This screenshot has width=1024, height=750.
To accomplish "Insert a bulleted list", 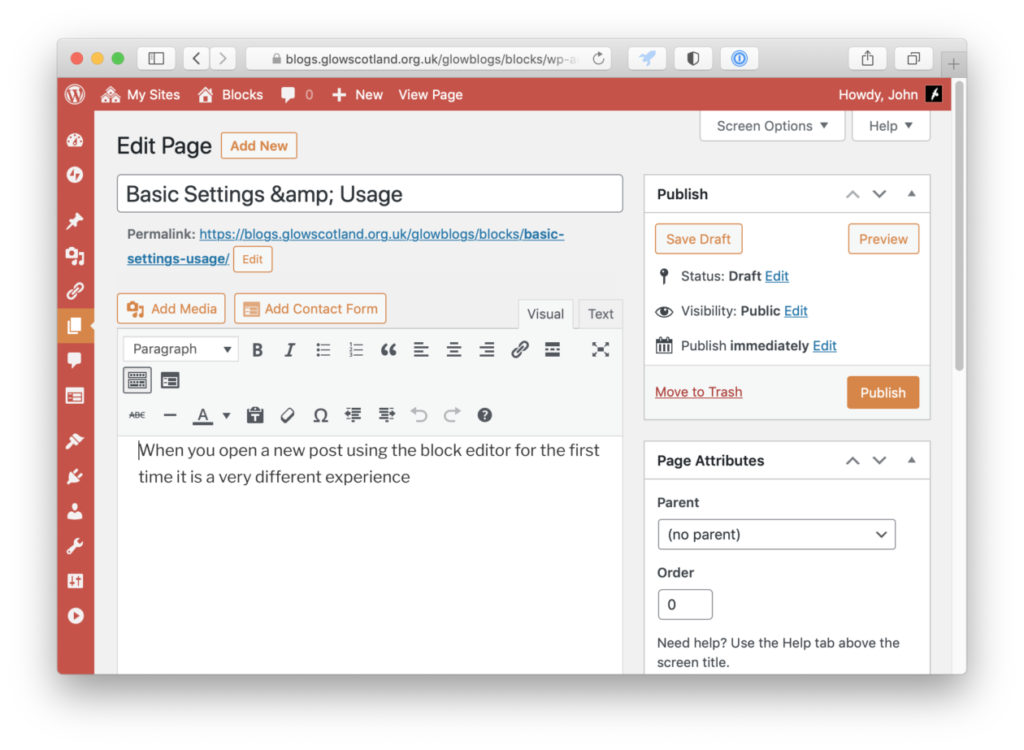I will [323, 350].
